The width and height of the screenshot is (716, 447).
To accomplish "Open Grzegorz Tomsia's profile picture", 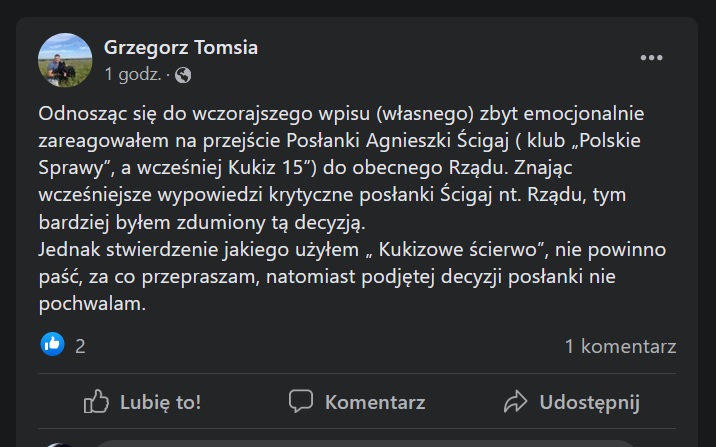I will pyautogui.click(x=63, y=58).
